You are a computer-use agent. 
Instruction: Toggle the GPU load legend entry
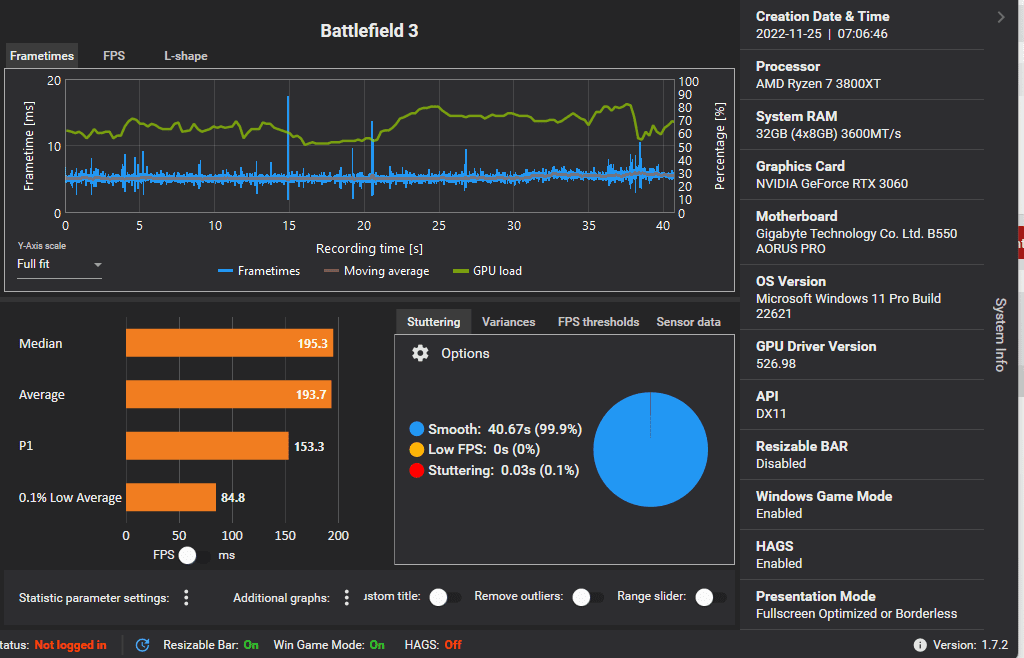click(487, 271)
